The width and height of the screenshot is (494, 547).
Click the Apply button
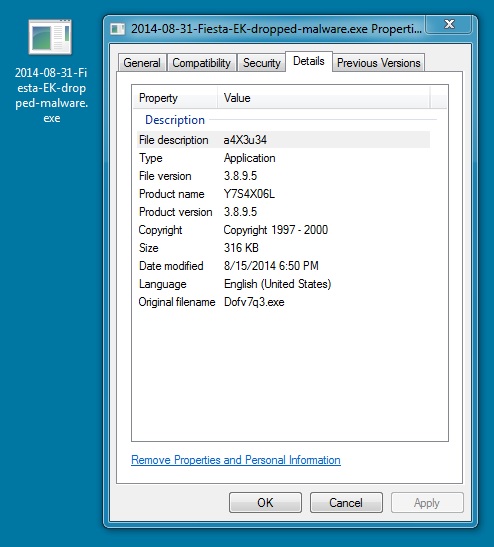[427, 503]
